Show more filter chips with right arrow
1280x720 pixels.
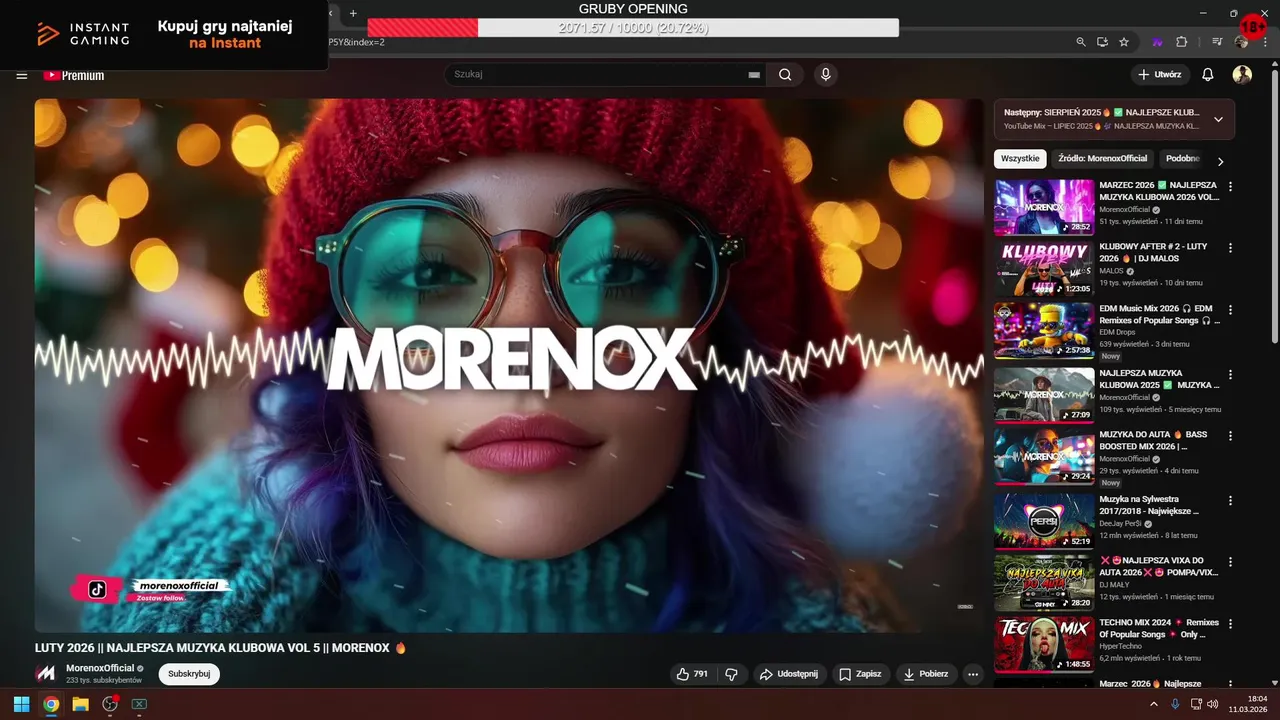1220,161
